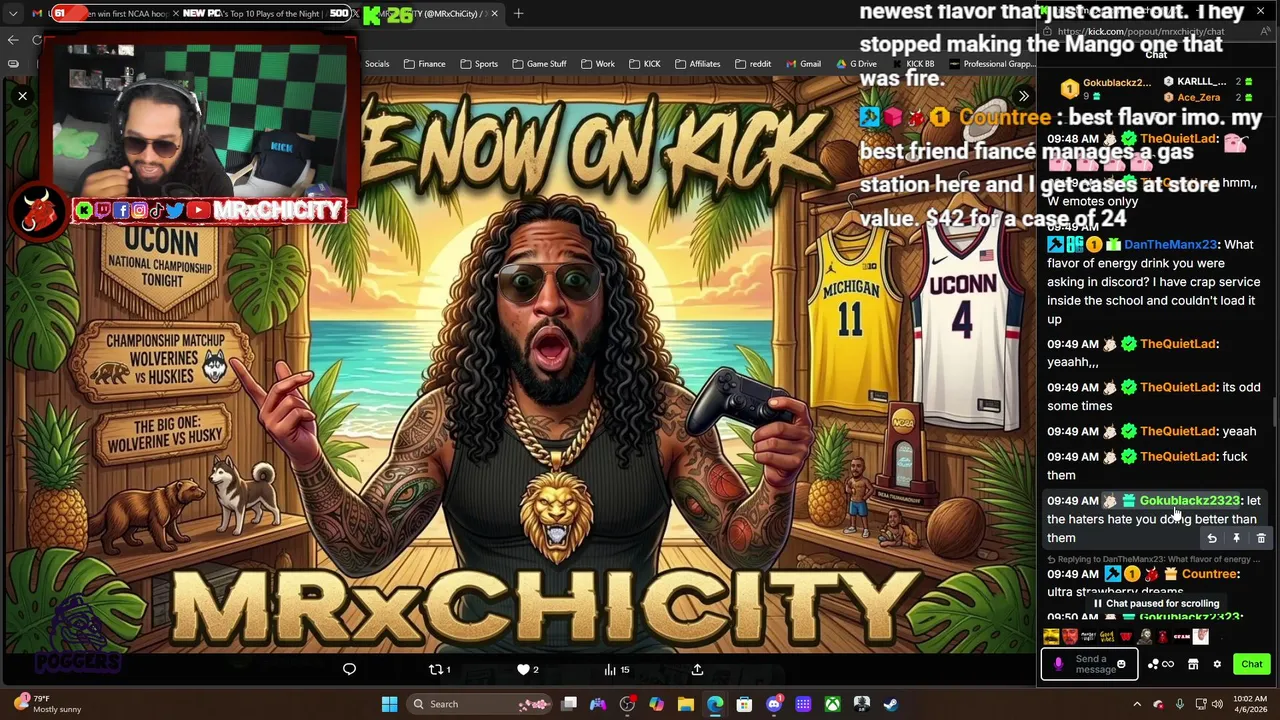The width and height of the screenshot is (1280, 720).
Task: Open Task View on the taskbar
Action: click(x=569, y=704)
